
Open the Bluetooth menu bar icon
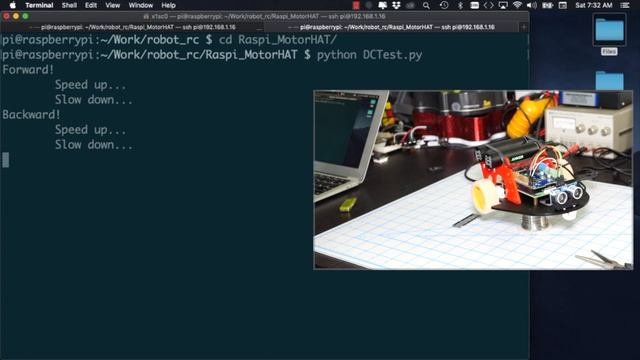(460, 5)
